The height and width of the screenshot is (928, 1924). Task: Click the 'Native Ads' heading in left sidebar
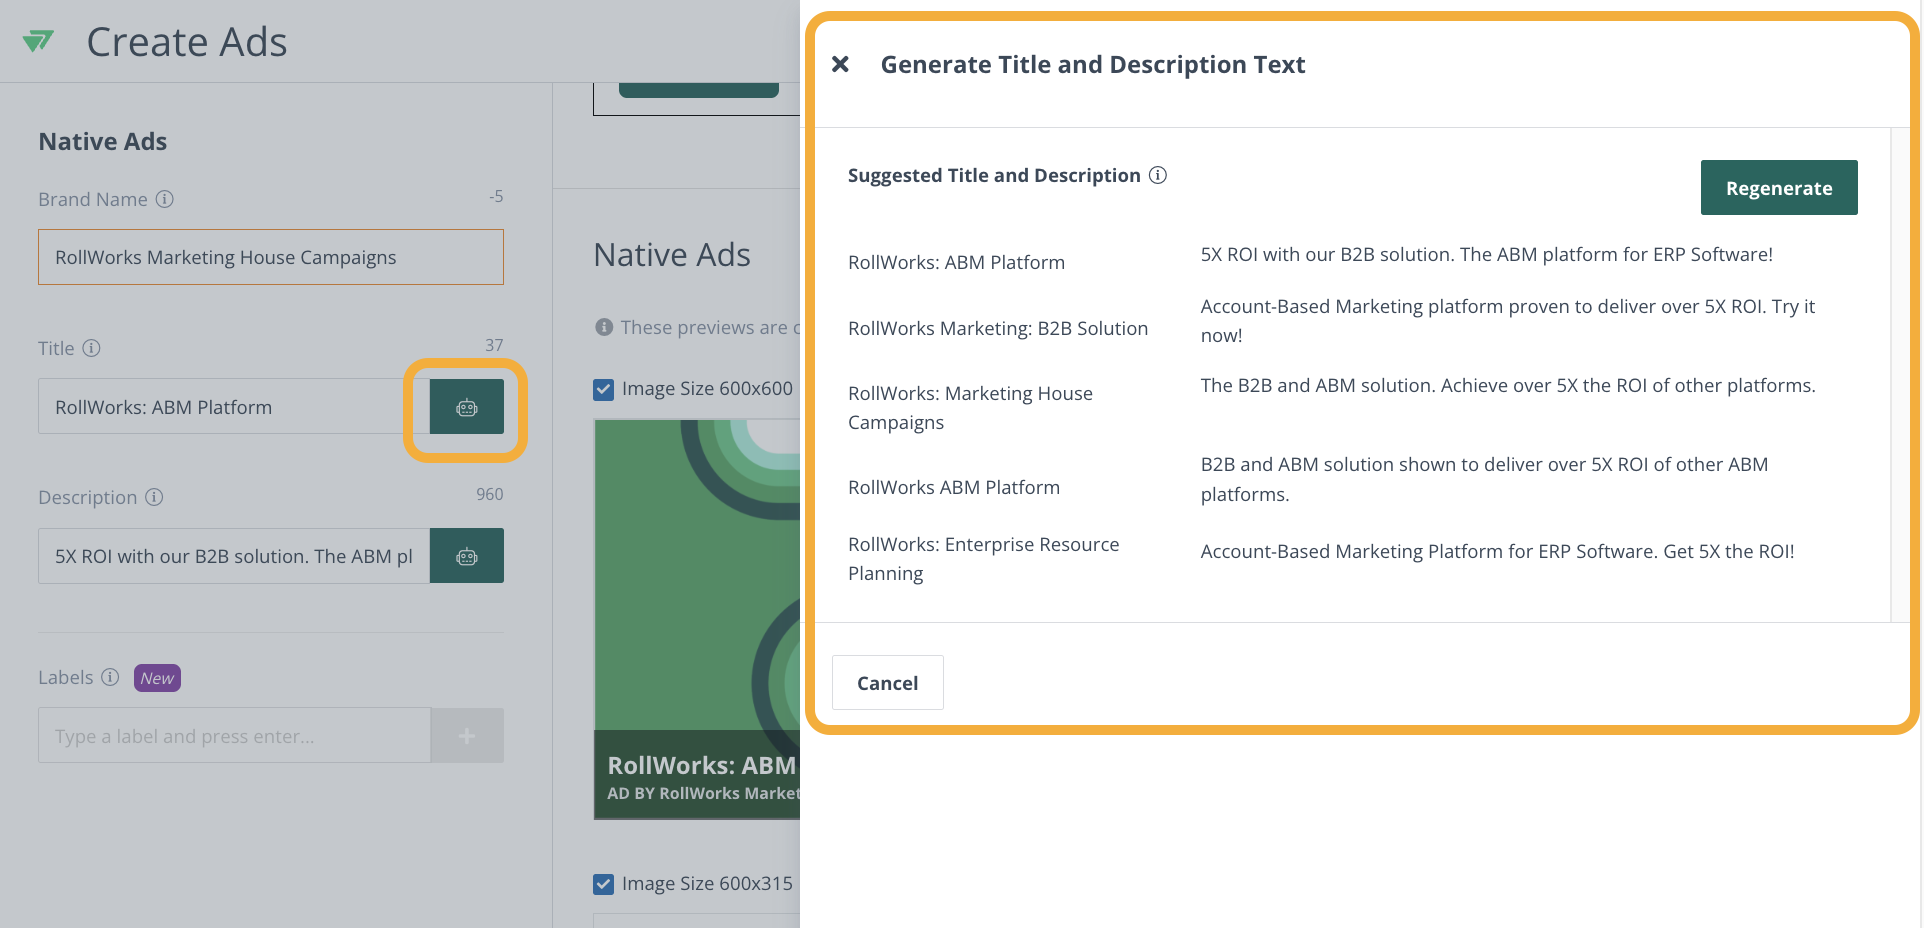point(103,142)
